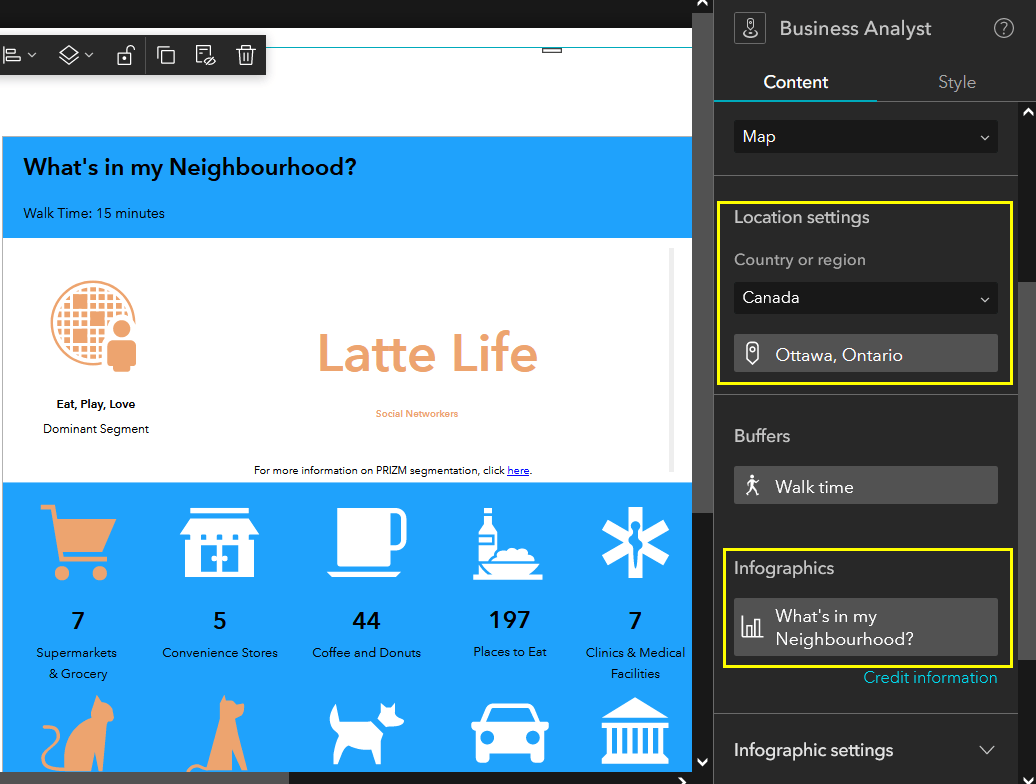The width and height of the screenshot is (1036, 784).
Task: Click the '44' coffee and donuts count
Action: [366, 621]
